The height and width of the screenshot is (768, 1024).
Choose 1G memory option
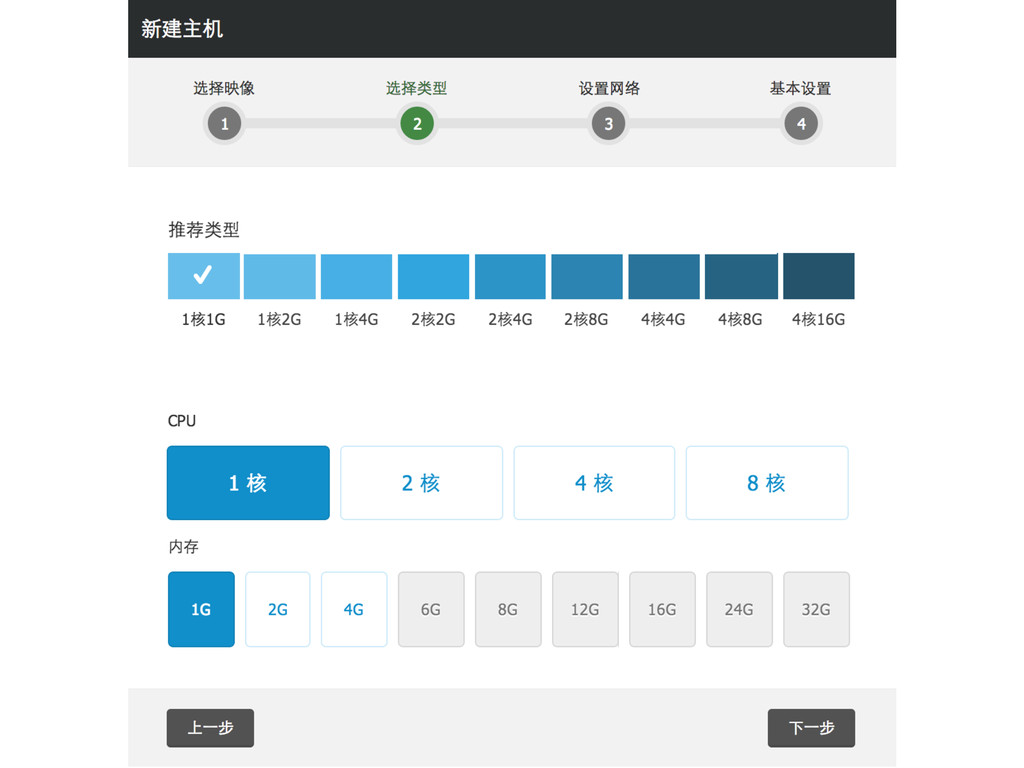201,609
